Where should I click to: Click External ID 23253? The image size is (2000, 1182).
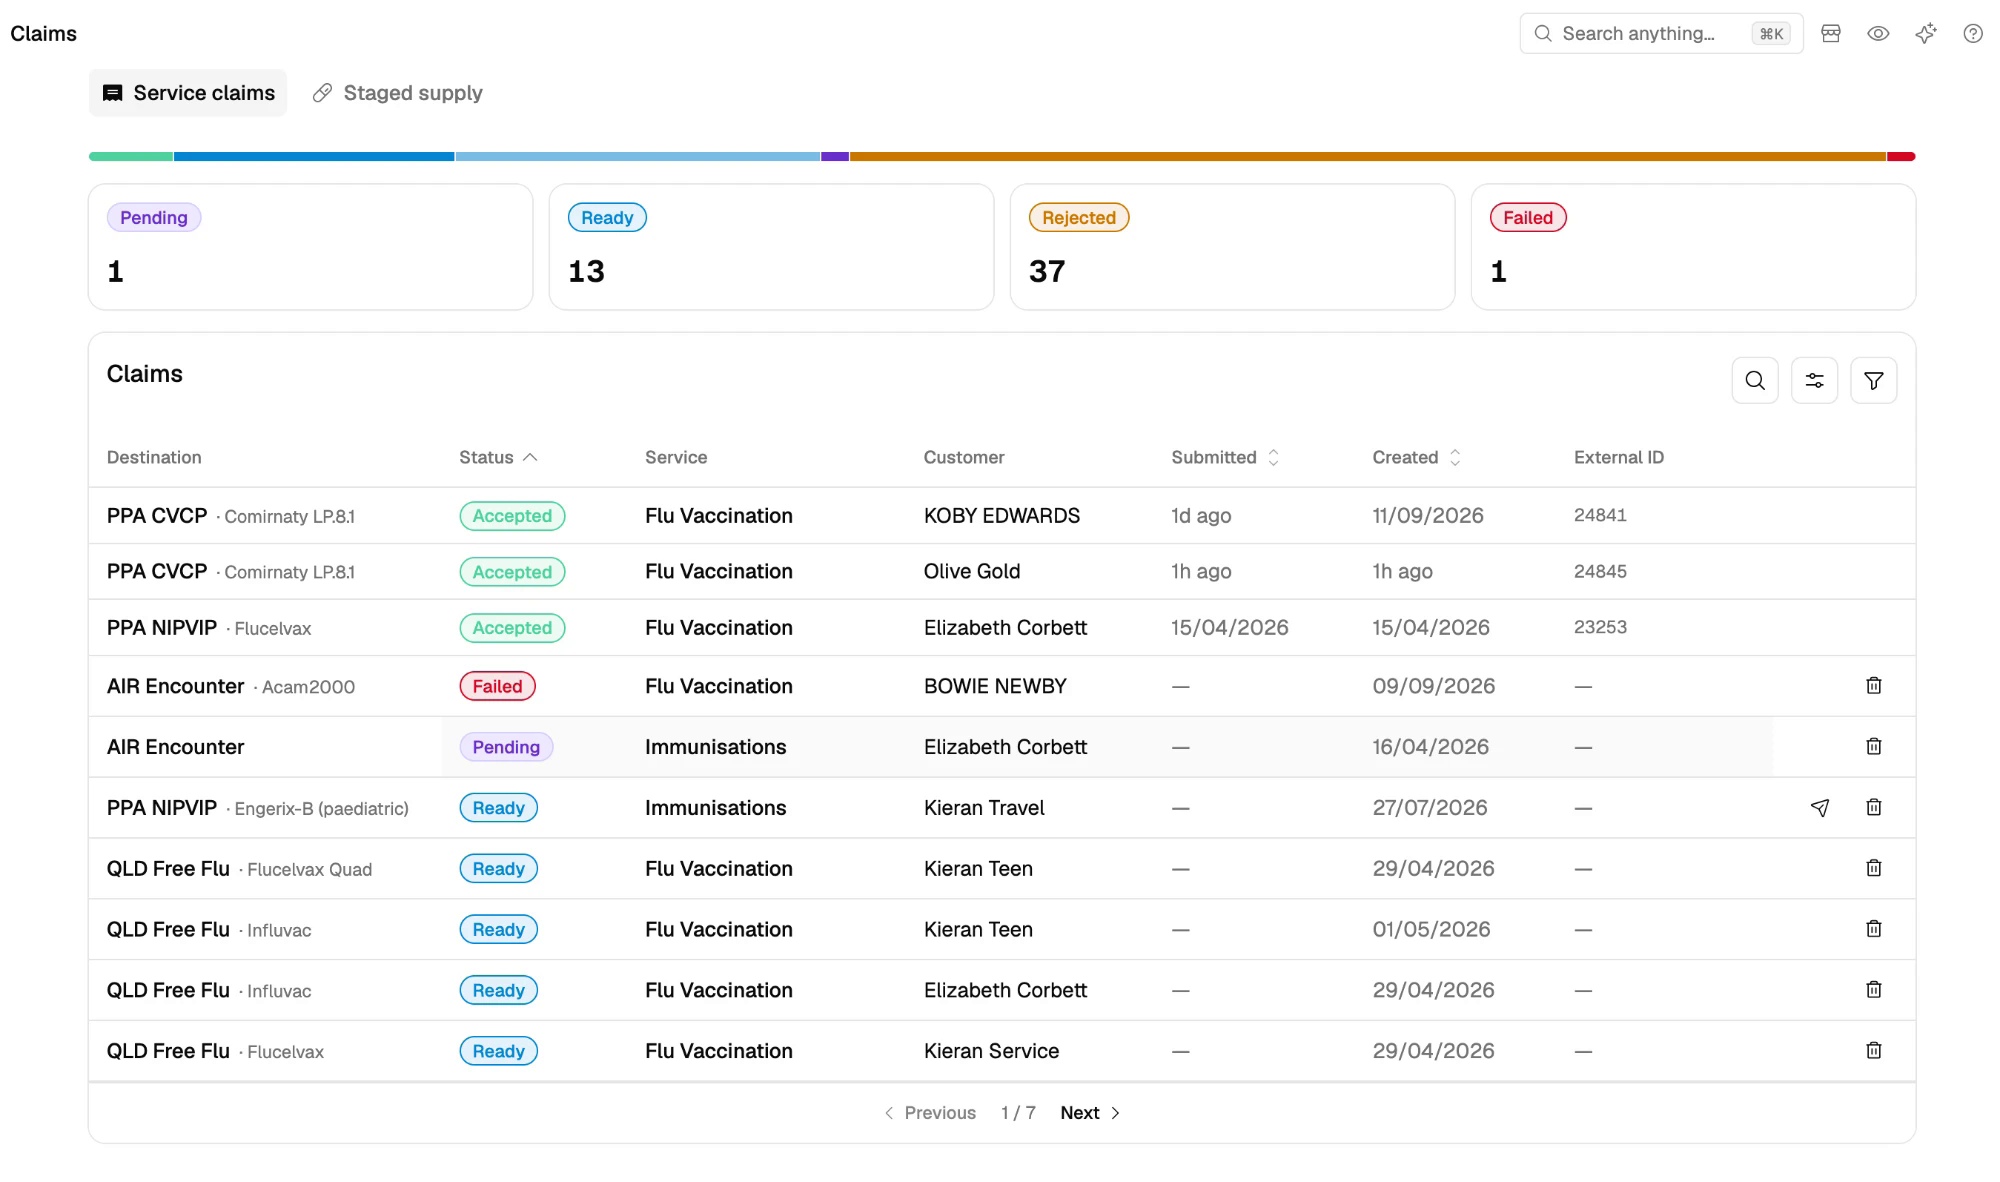1600,627
